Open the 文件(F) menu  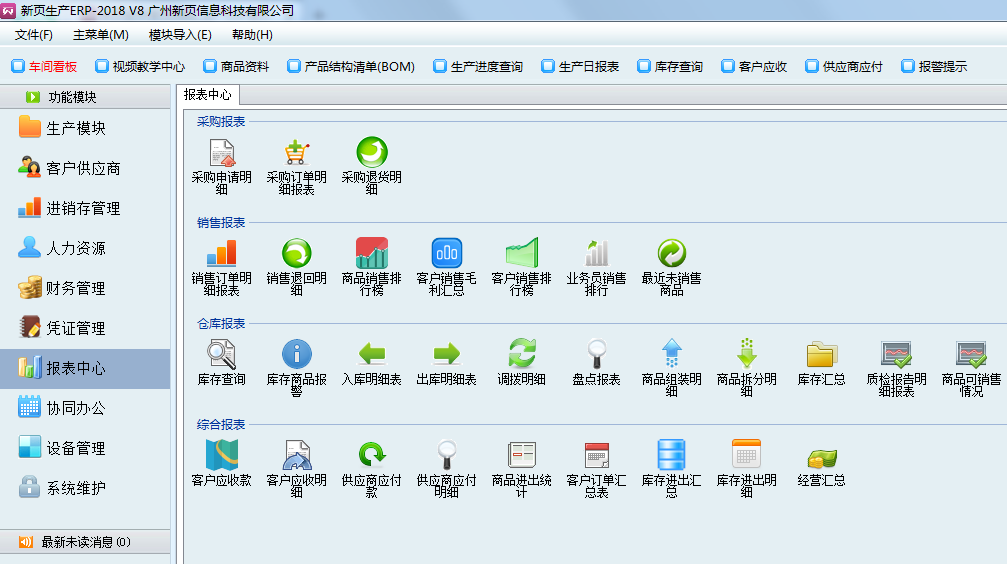[x=34, y=35]
